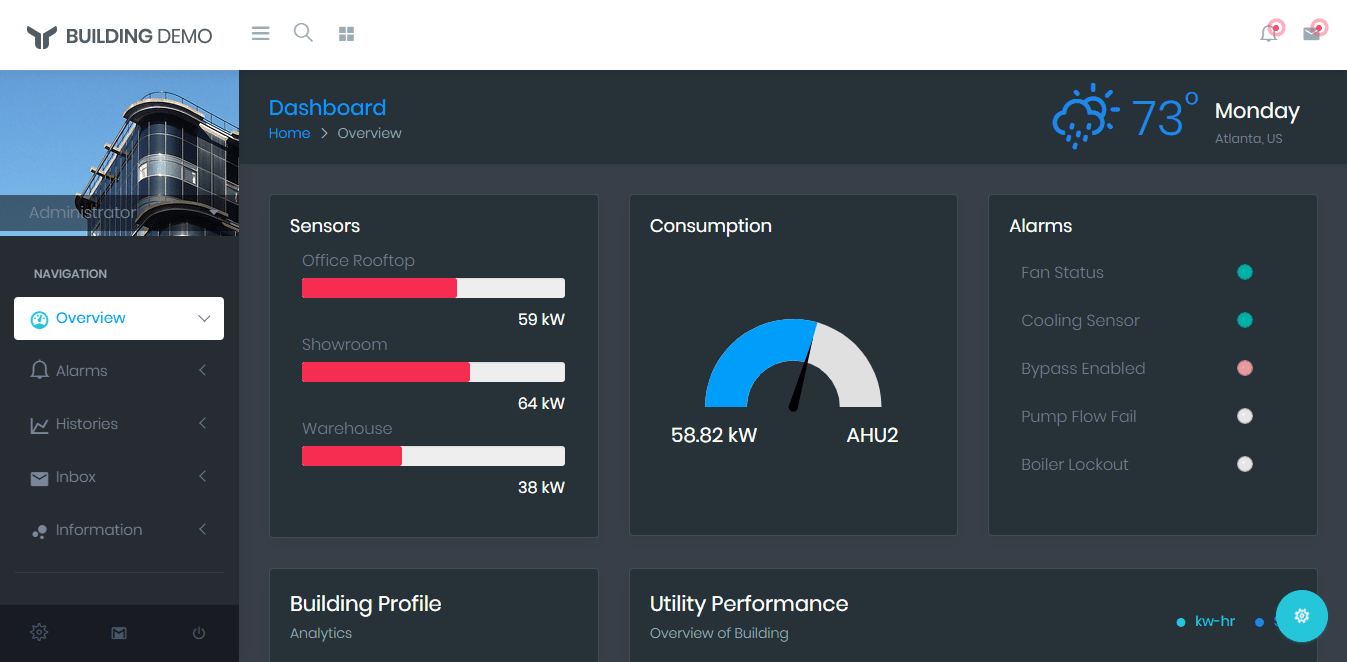Open the search icon in top bar
The width and height of the screenshot is (1347, 662).
[x=303, y=32]
